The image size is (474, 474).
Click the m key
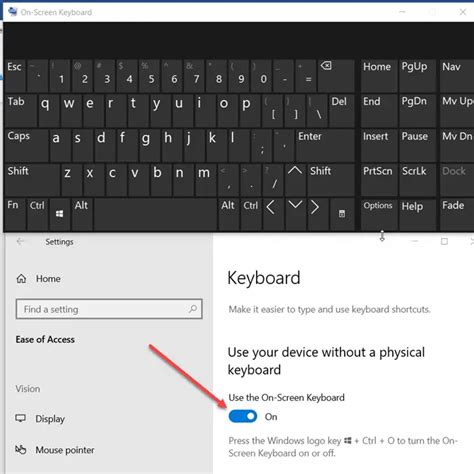point(206,179)
